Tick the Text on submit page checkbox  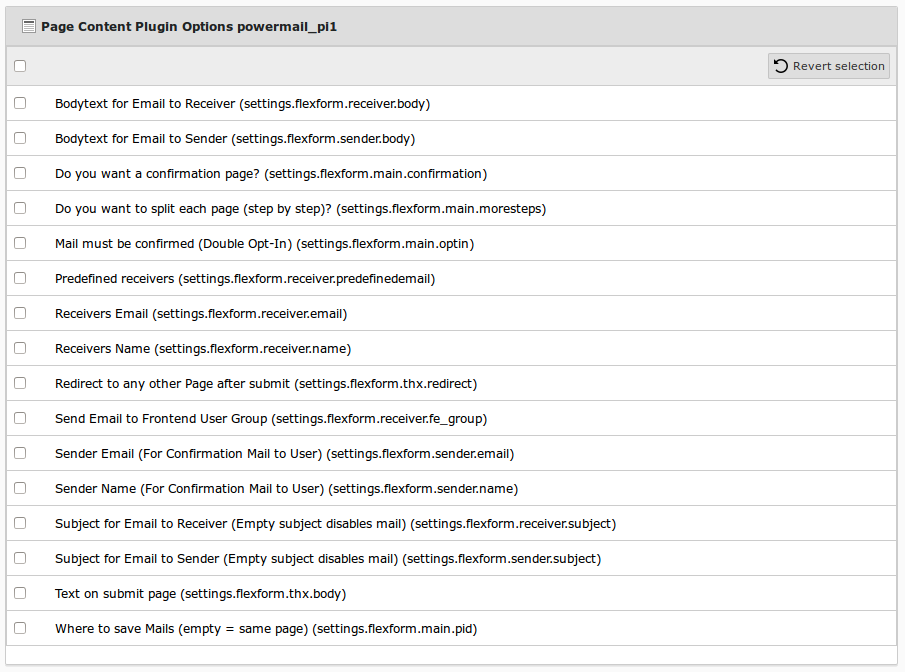20,593
